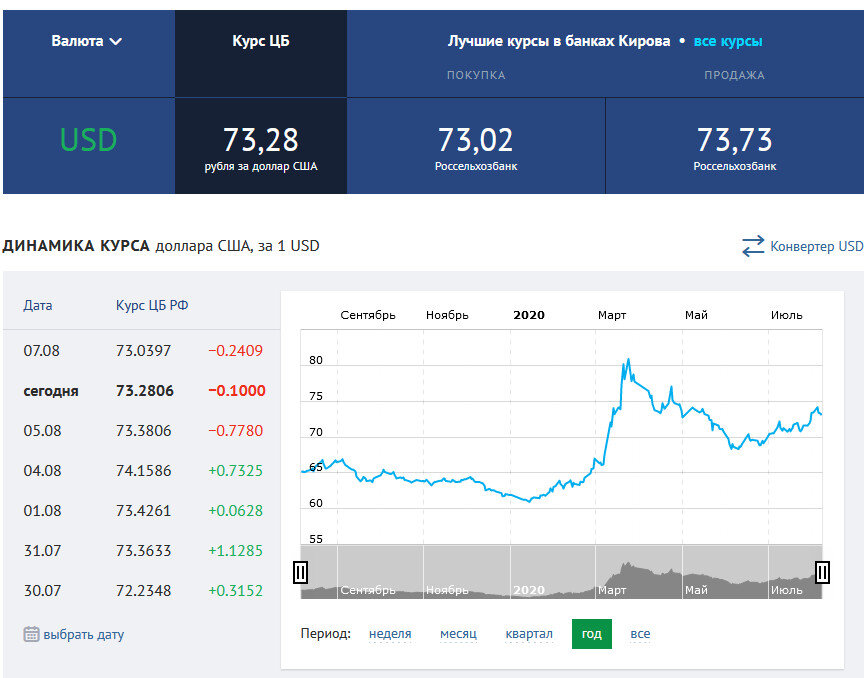
Task: Open the Валюта currency dropdown
Action: click(x=86, y=41)
